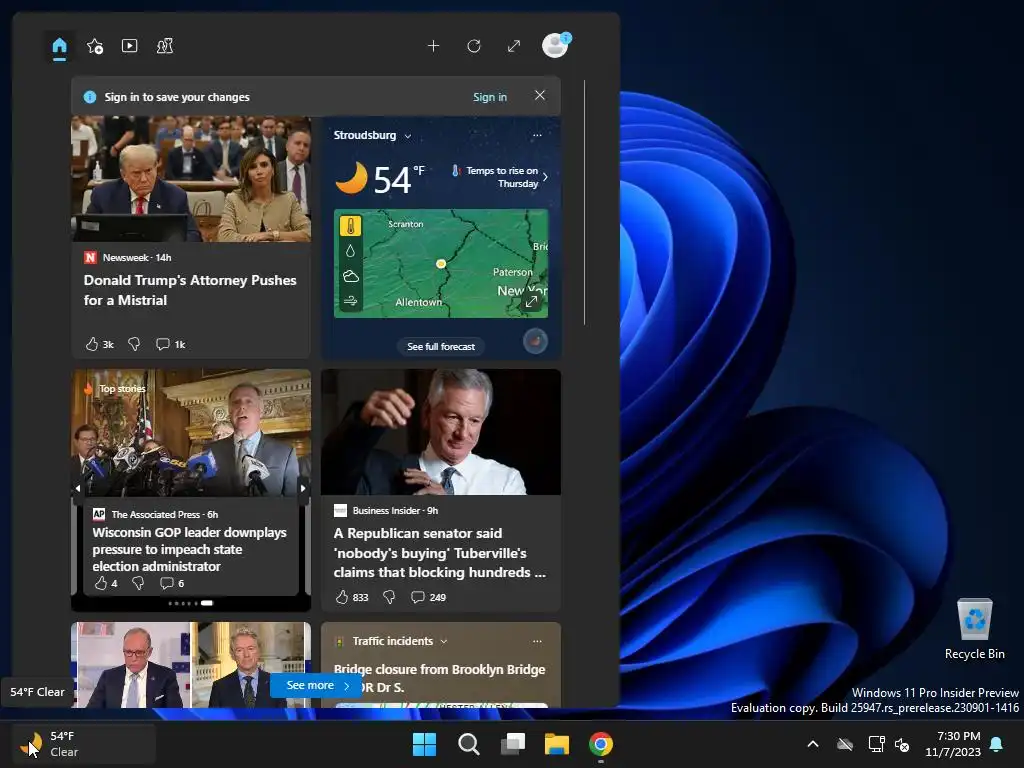
Task: Go to next top story arrow
Action: 303,488
